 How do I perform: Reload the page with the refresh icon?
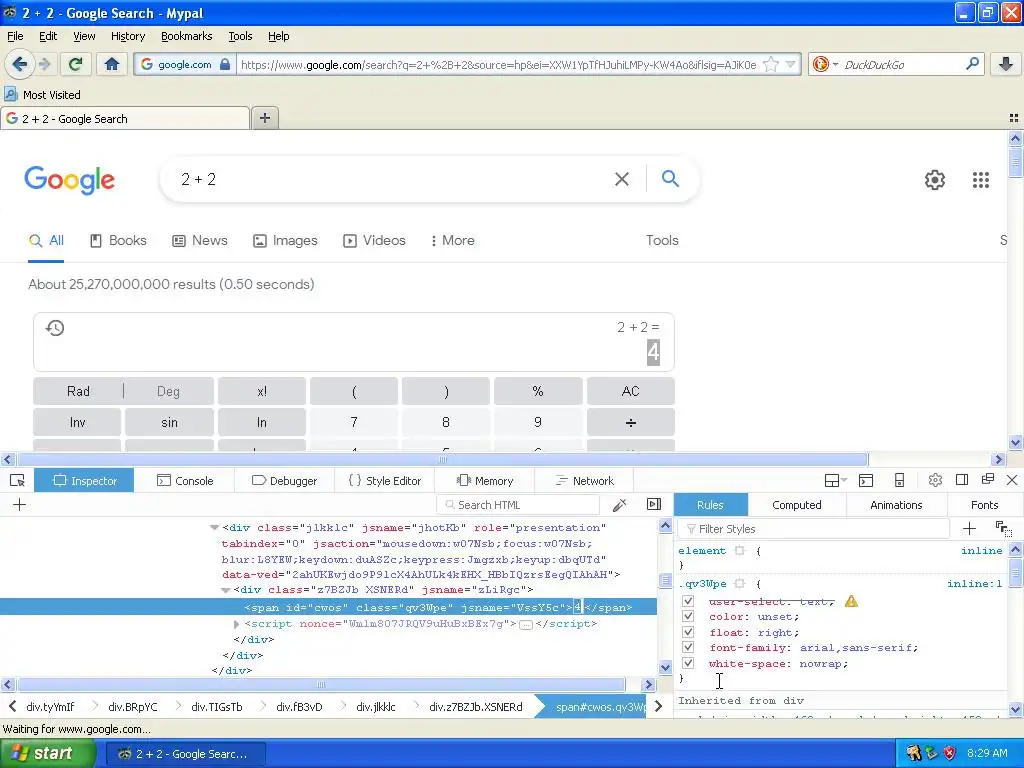pyautogui.click(x=76, y=64)
